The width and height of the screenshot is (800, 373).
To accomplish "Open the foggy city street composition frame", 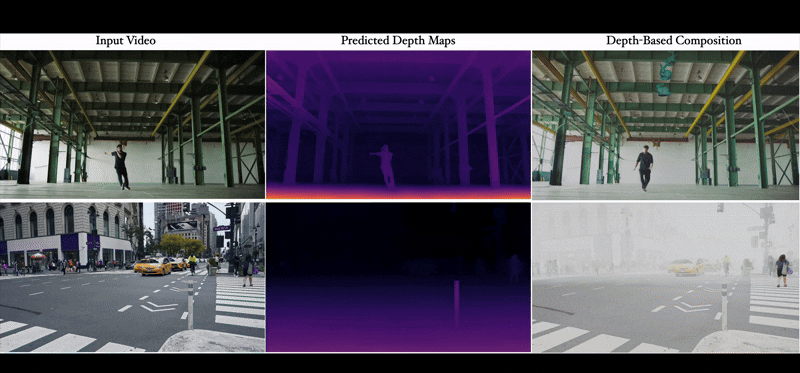I will [665, 277].
